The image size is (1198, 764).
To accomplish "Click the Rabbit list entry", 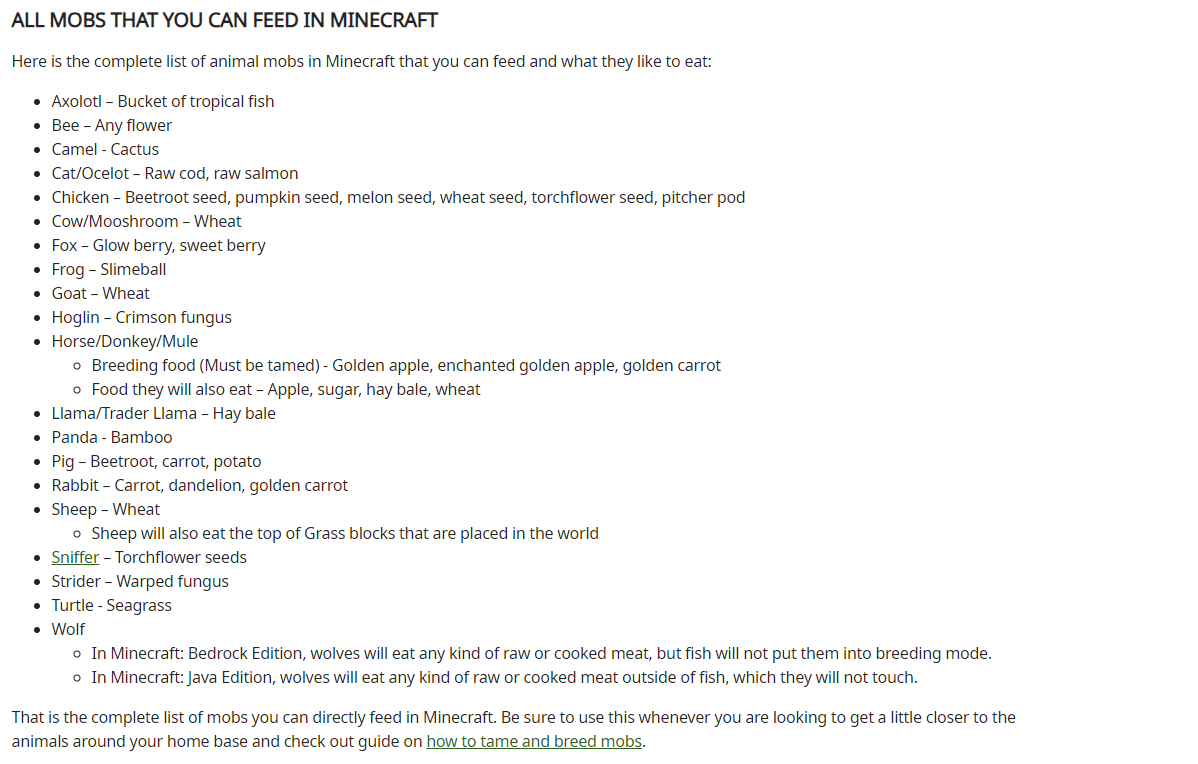I will [x=199, y=486].
